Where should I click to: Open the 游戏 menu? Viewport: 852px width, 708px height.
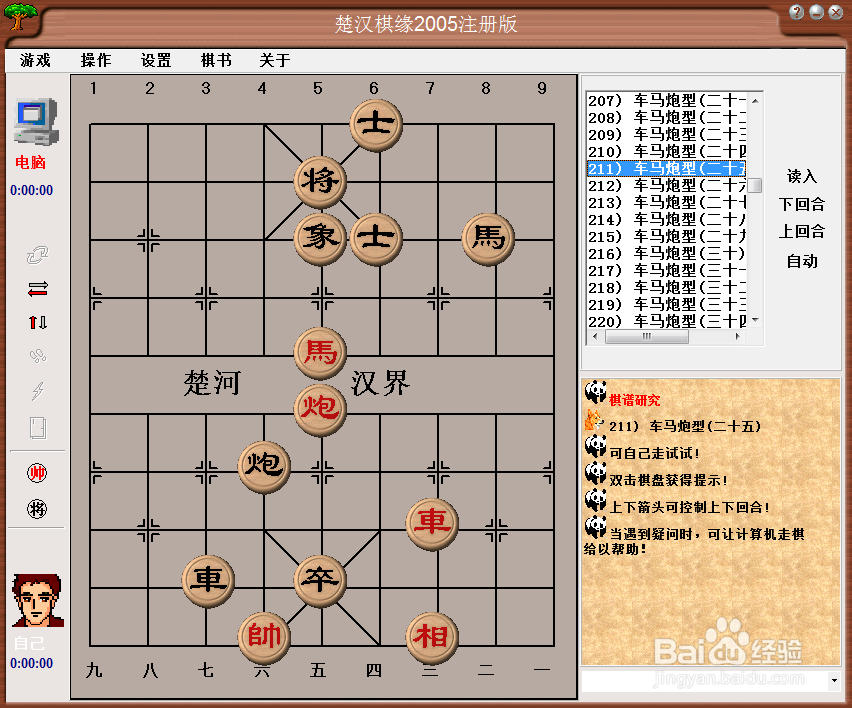pyautogui.click(x=34, y=60)
